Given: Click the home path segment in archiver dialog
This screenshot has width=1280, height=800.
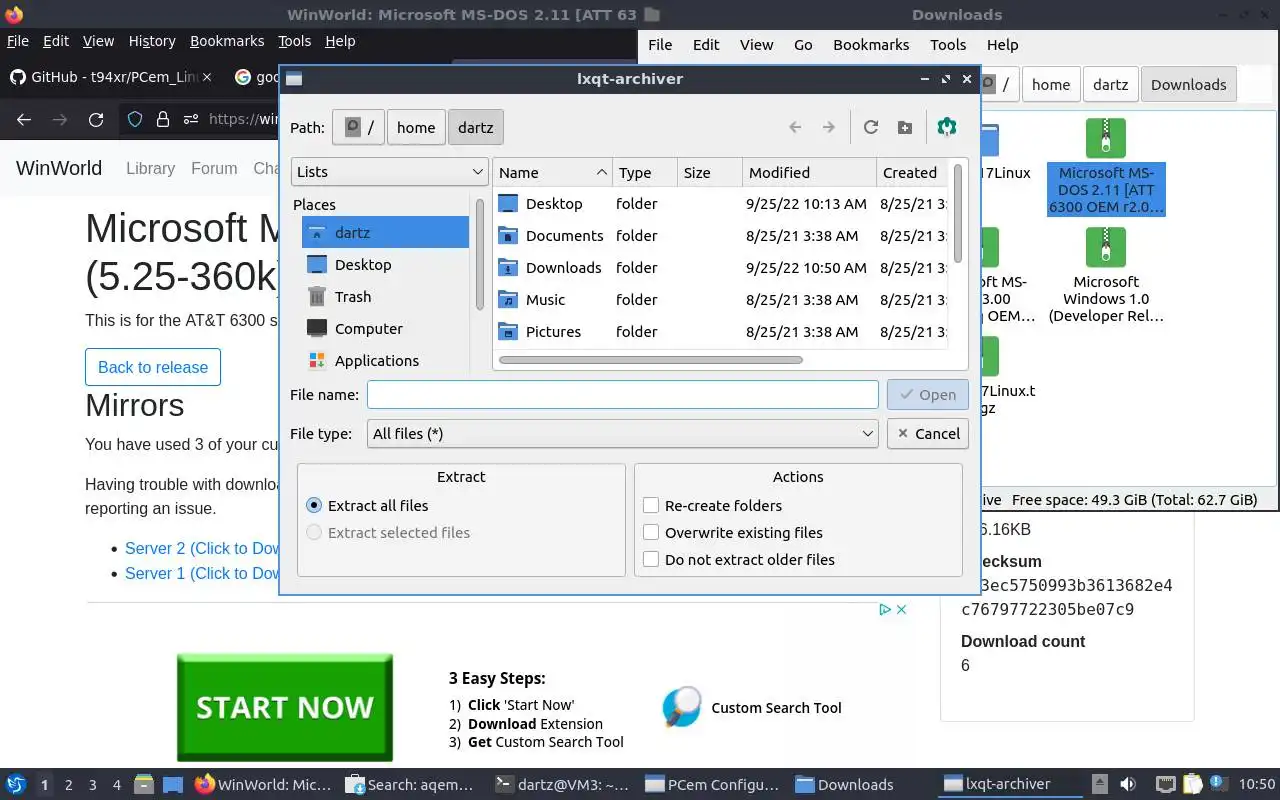Looking at the screenshot, I should pos(416,127).
